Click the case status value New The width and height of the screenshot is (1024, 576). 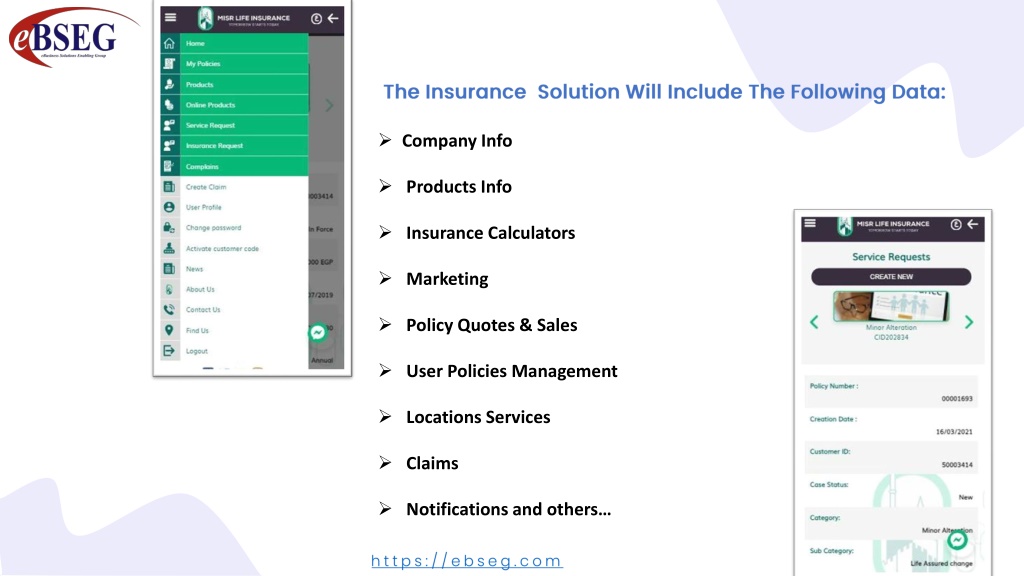[966, 498]
